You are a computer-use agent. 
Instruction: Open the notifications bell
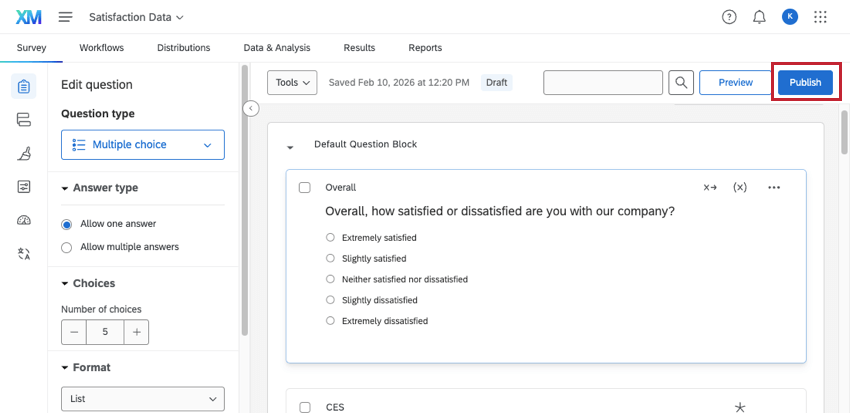coord(759,17)
